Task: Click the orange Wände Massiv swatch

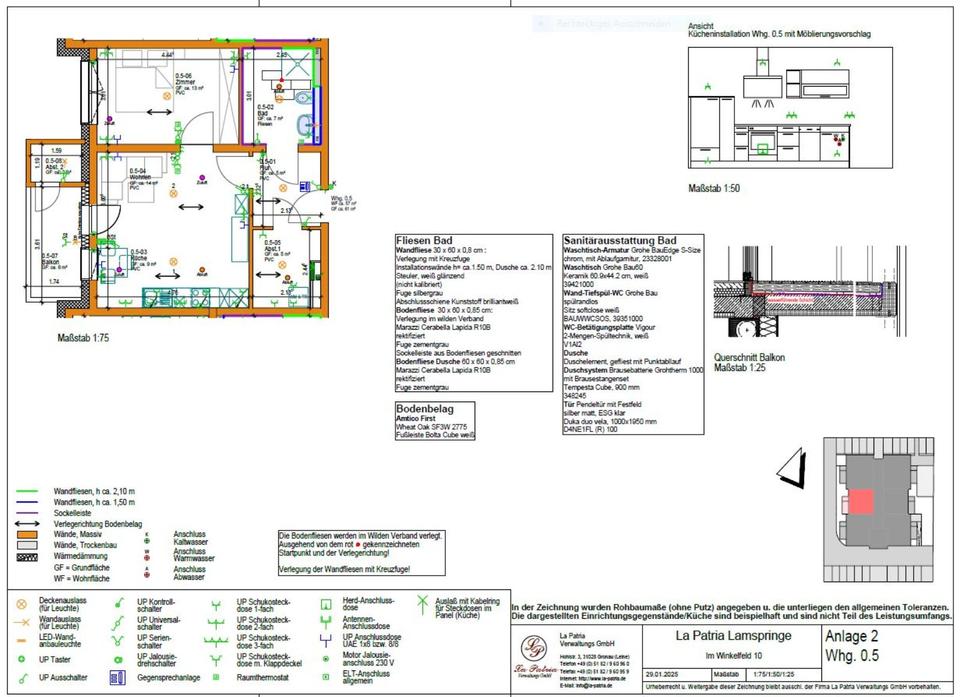Action: click(x=29, y=534)
